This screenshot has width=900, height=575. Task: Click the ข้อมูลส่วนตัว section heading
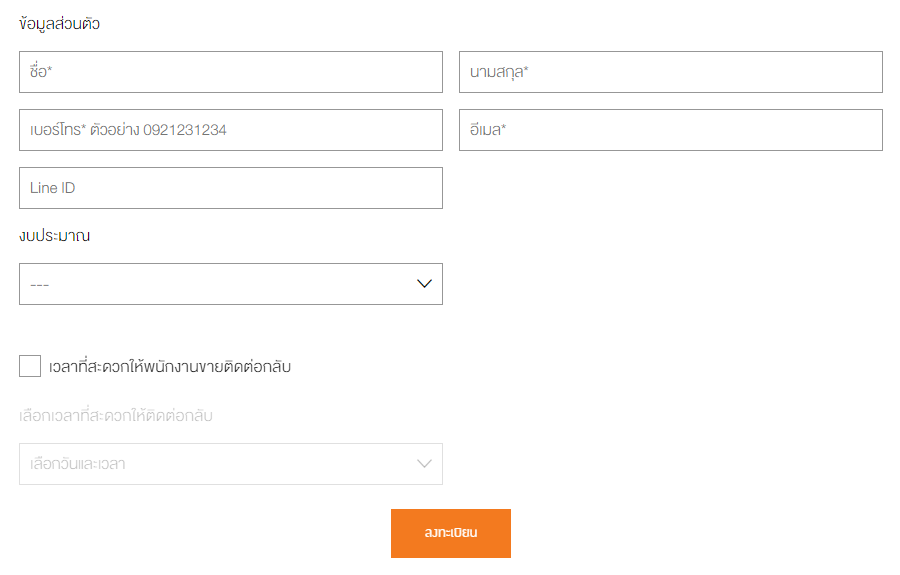click(59, 24)
